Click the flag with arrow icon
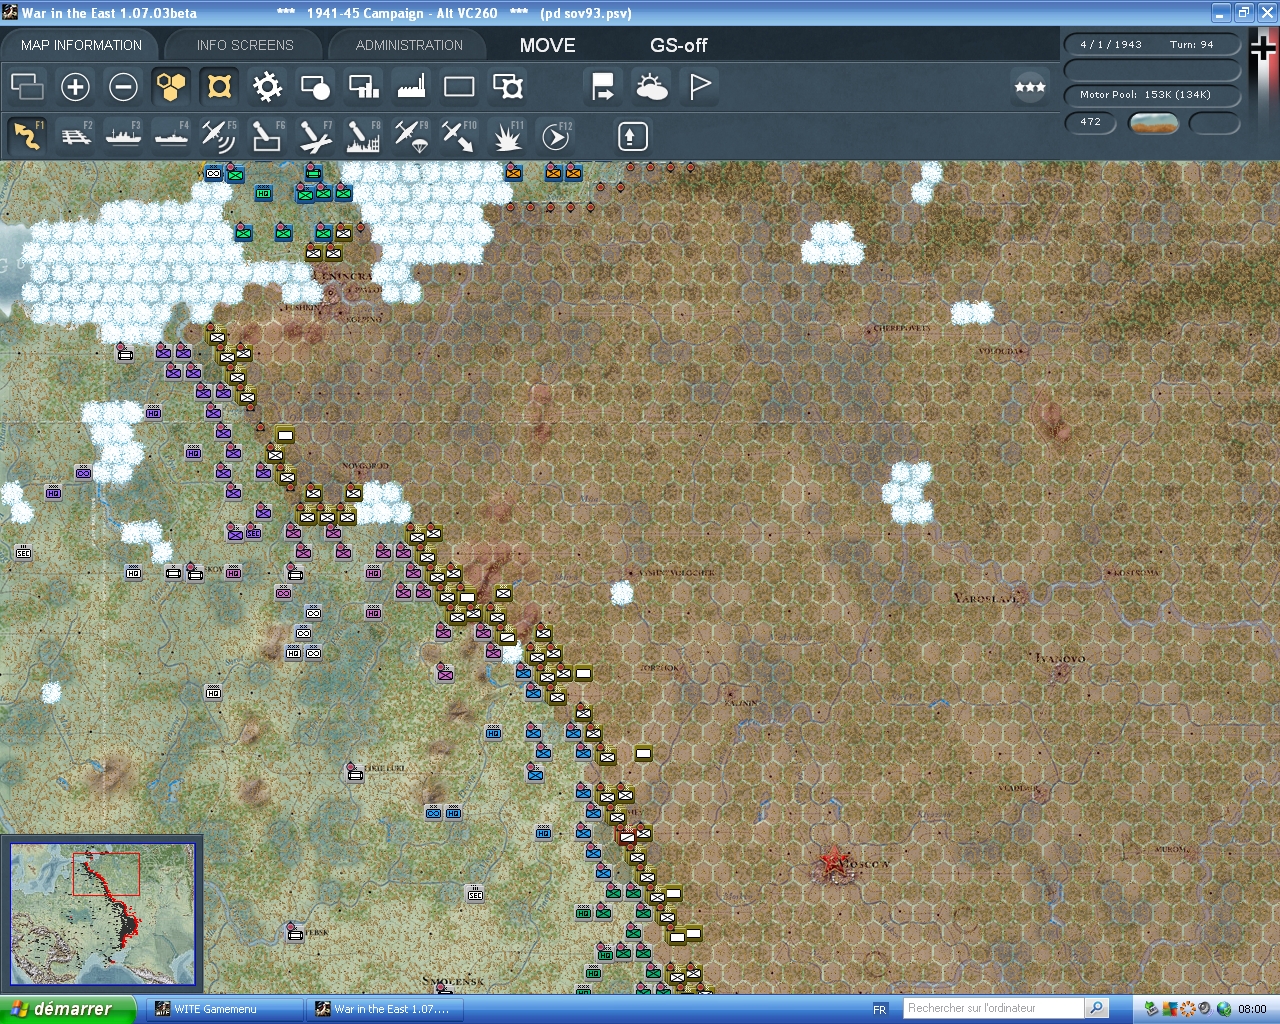The width and height of the screenshot is (1280, 1024). point(603,87)
